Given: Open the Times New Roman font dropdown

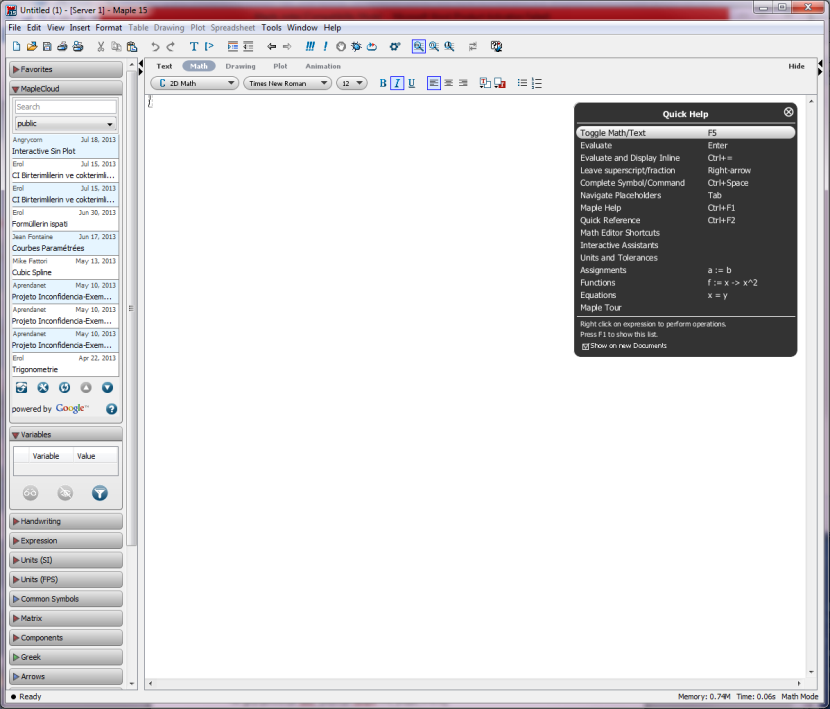Looking at the screenshot, I should pos(287,83).
